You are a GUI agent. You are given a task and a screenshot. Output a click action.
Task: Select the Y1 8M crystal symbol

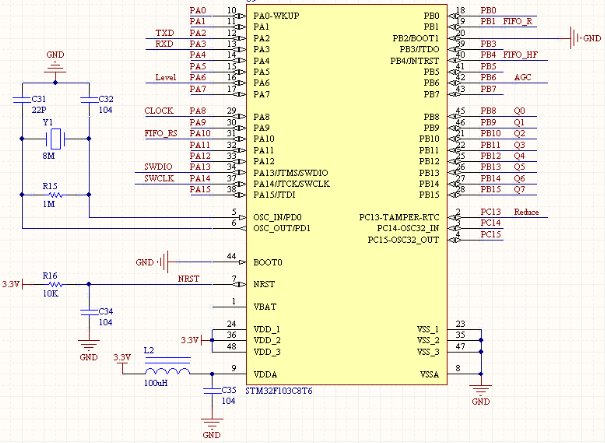[55, 139]
